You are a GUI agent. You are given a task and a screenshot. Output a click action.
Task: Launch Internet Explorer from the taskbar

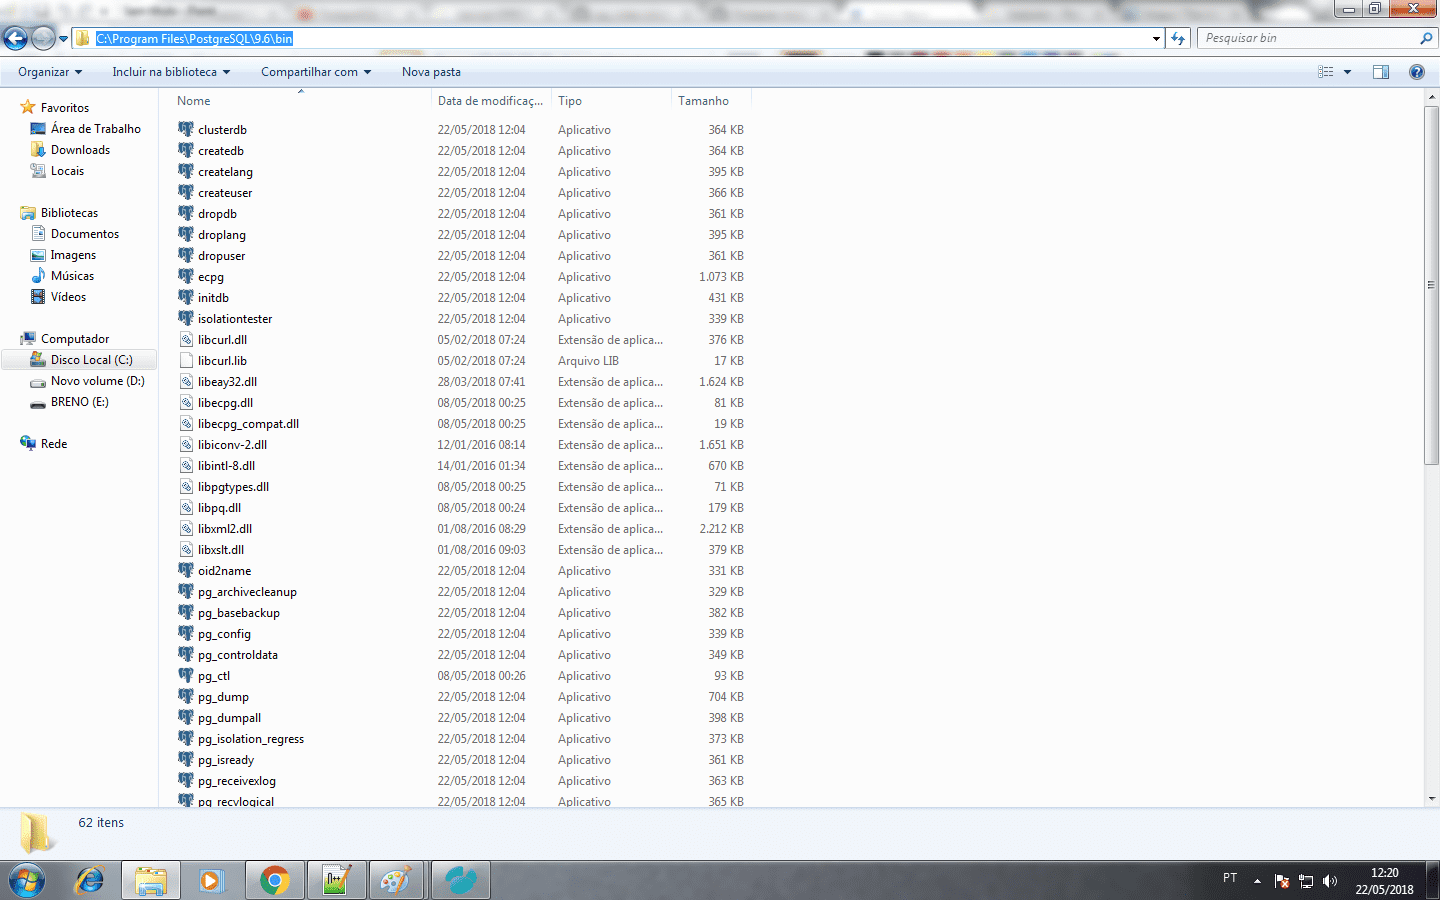coord(90,880)
